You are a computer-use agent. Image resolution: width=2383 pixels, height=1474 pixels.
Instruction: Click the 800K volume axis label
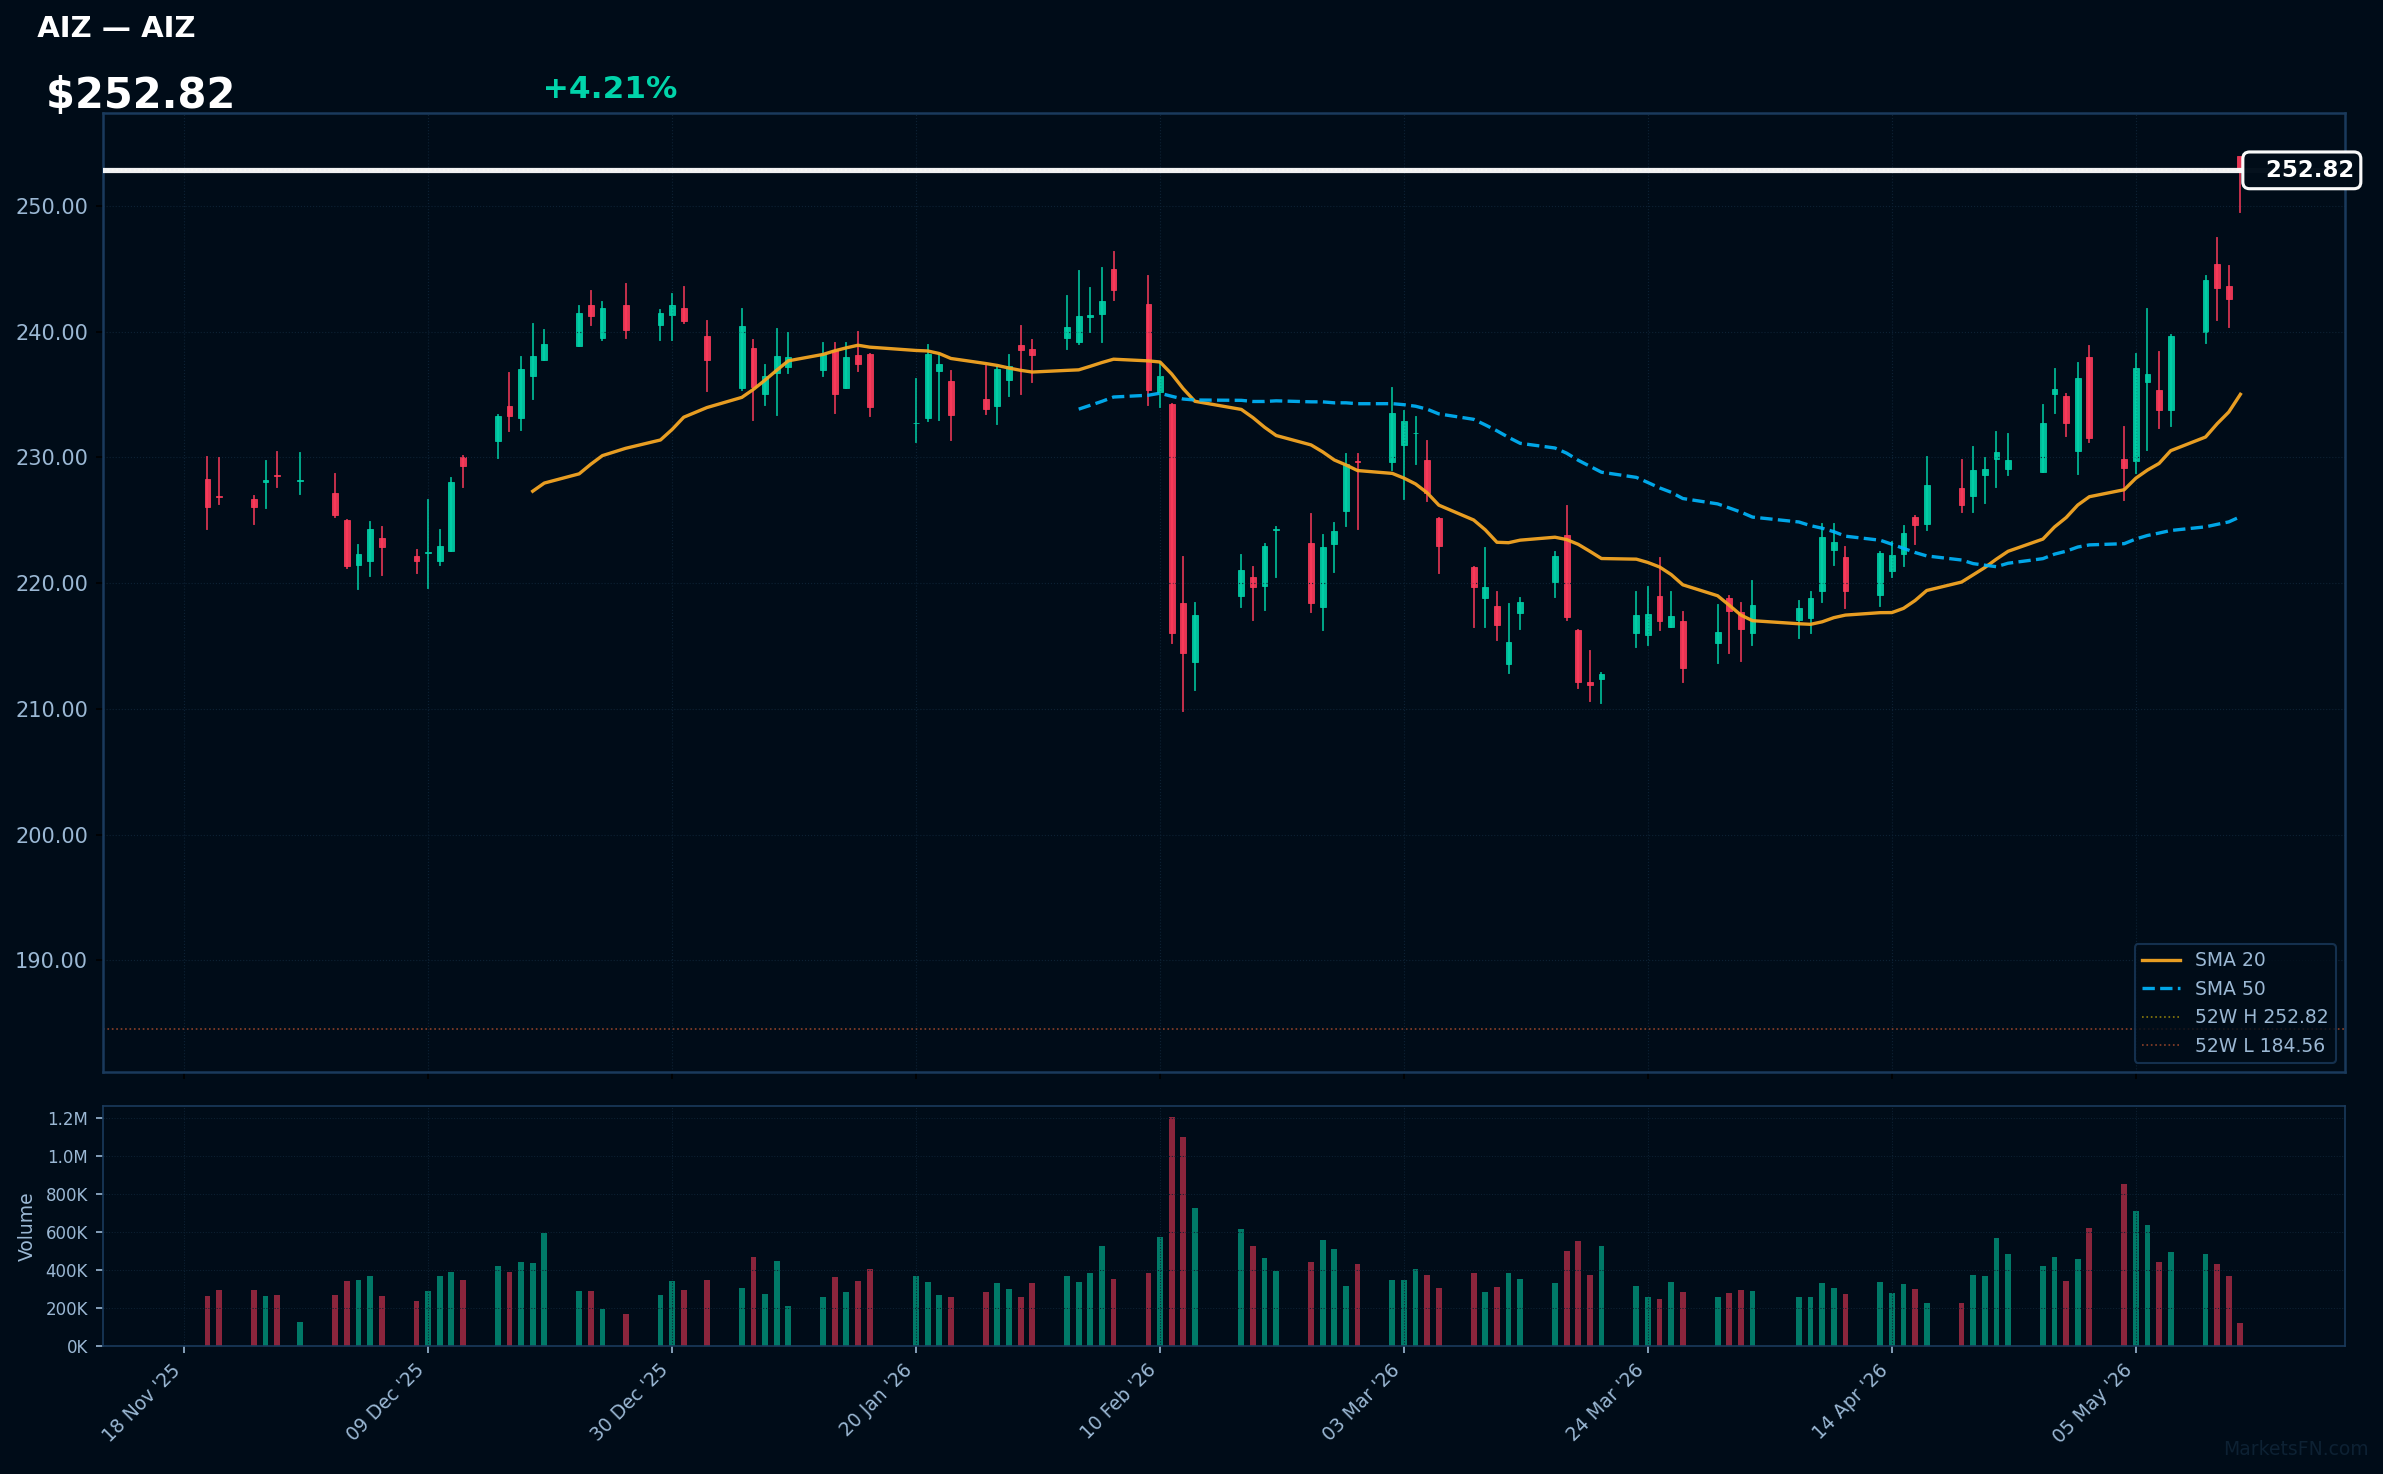pos(67,1195)
